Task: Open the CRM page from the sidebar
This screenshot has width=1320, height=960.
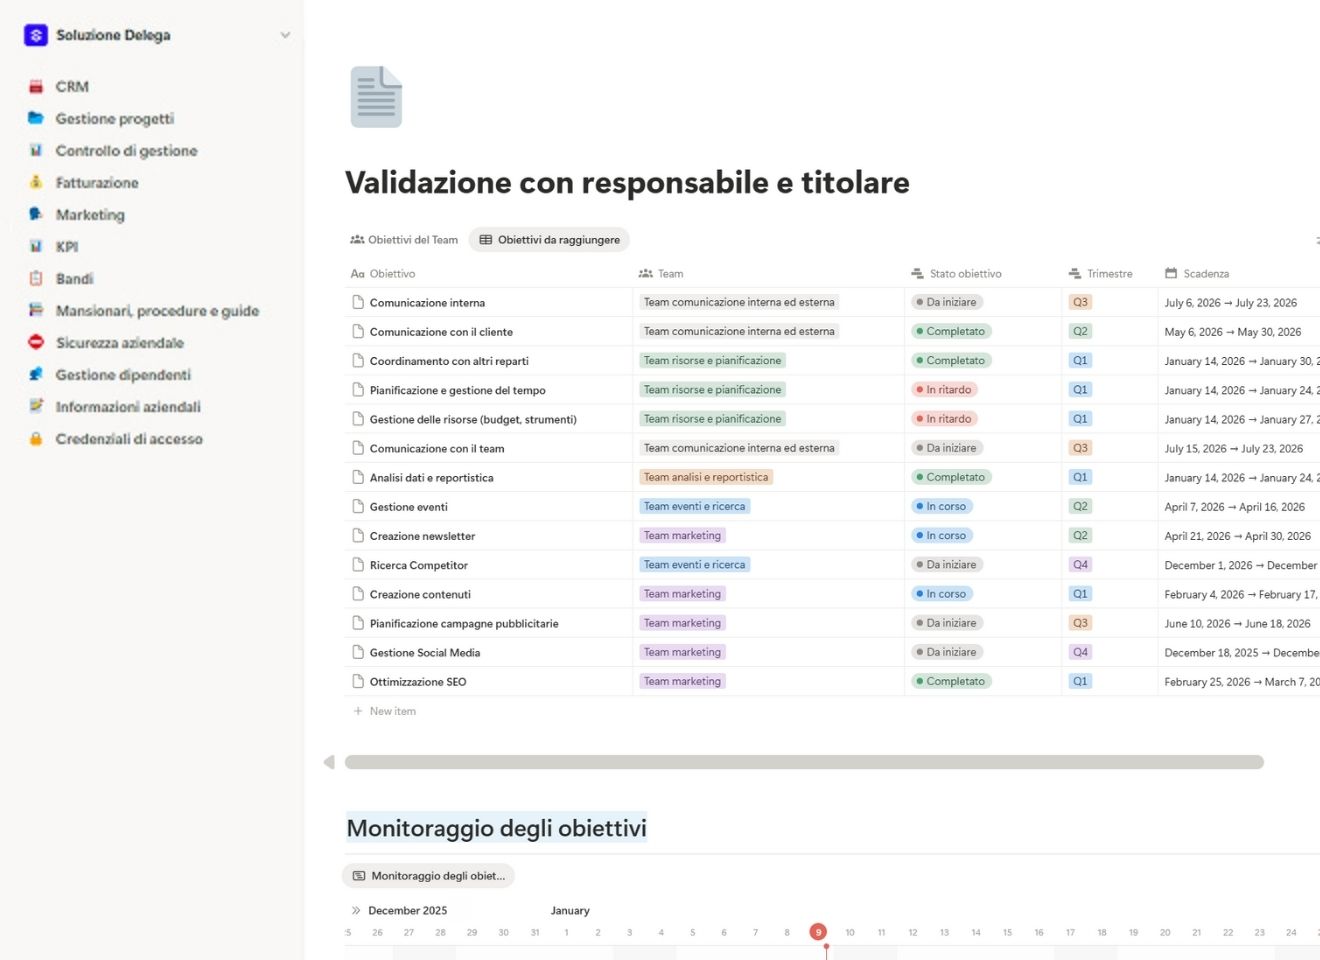Action: (72, 86)
